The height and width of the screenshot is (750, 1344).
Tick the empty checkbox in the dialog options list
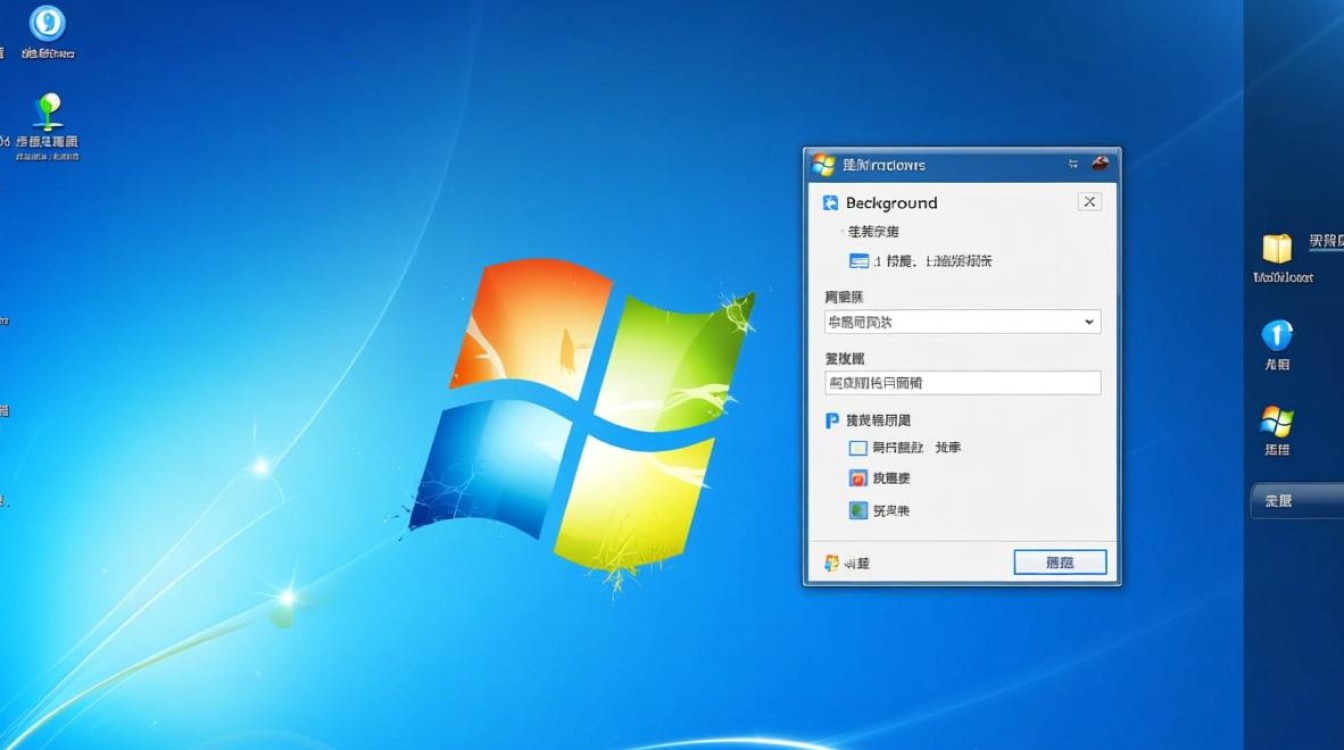pos(858,447)
